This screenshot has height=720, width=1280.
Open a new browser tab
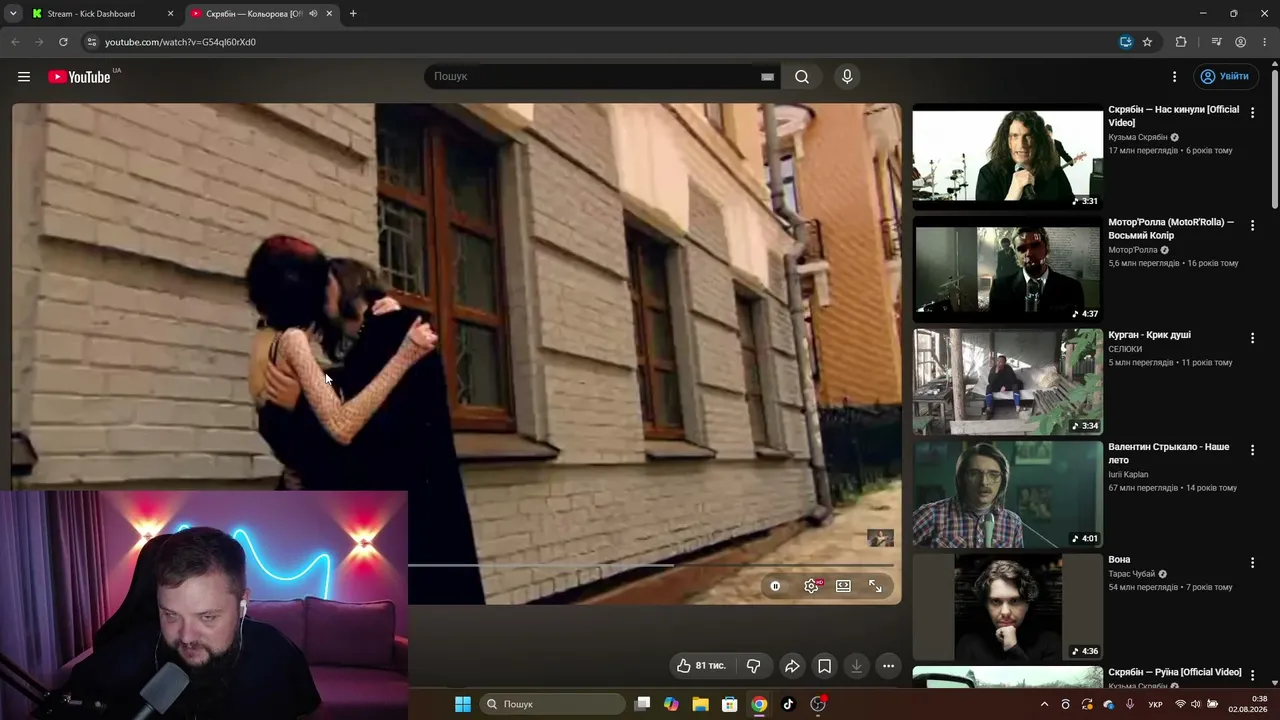coord(353,14)
